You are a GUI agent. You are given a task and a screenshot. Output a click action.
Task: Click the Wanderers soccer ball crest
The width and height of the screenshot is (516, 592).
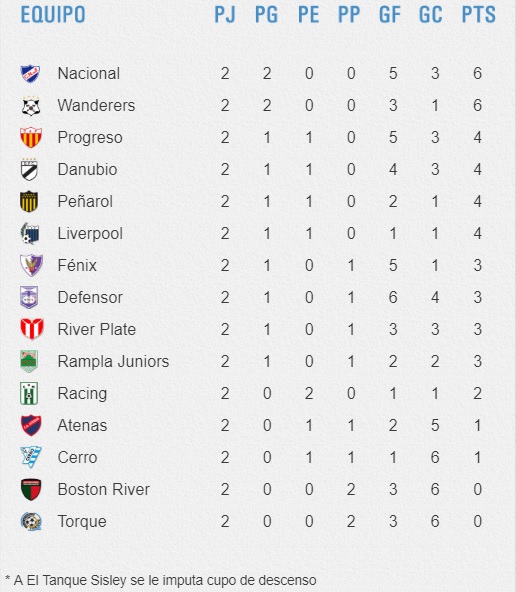31,106
